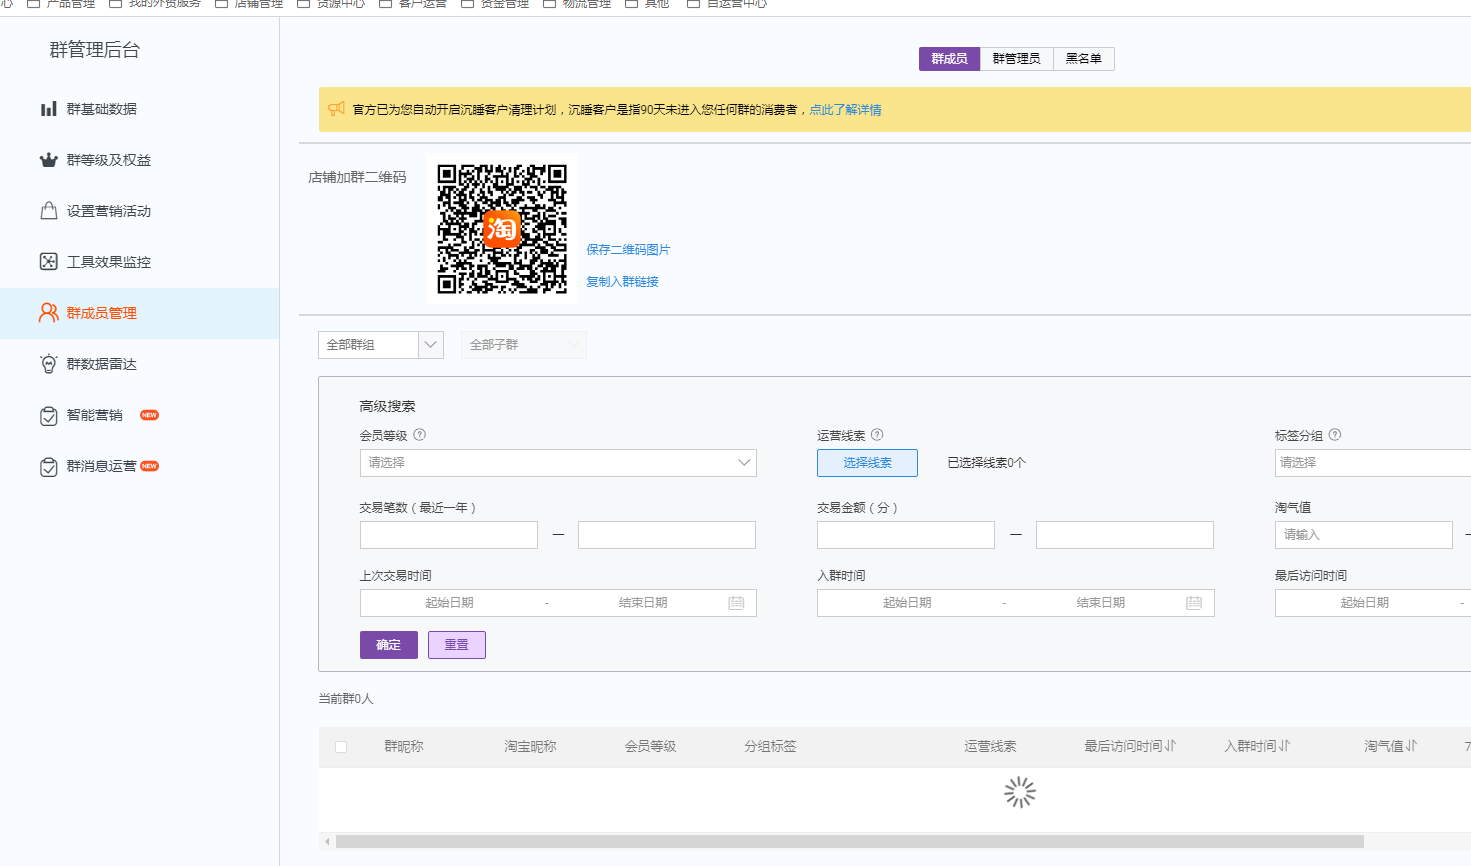Screen dimensions: 1471x866
Task: Sort by 入群时间 column
Action: click(1284, 746)
